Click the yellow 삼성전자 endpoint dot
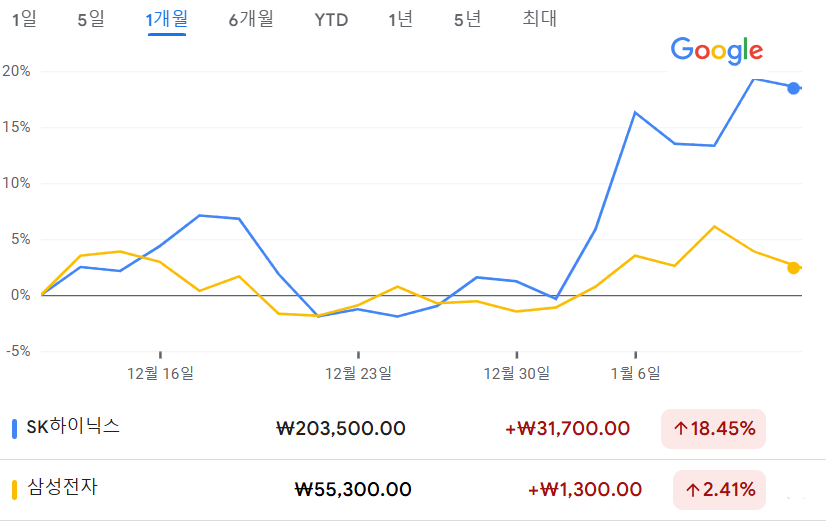The width and height of the screenshot is (837, 527). (x=794, y=268)
